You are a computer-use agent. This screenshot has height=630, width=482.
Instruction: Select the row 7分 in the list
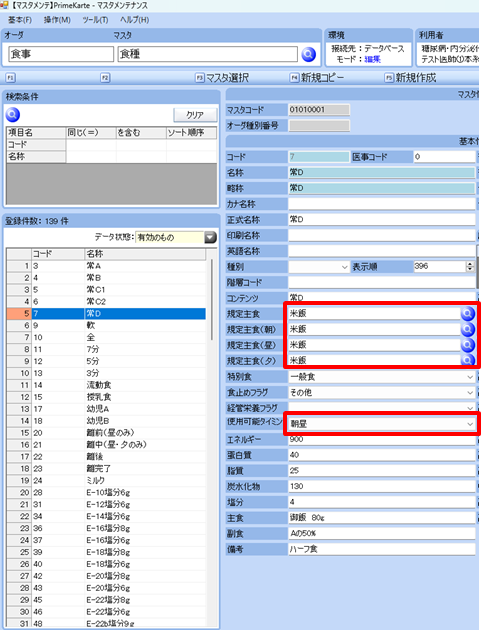[x=106, y=350]
